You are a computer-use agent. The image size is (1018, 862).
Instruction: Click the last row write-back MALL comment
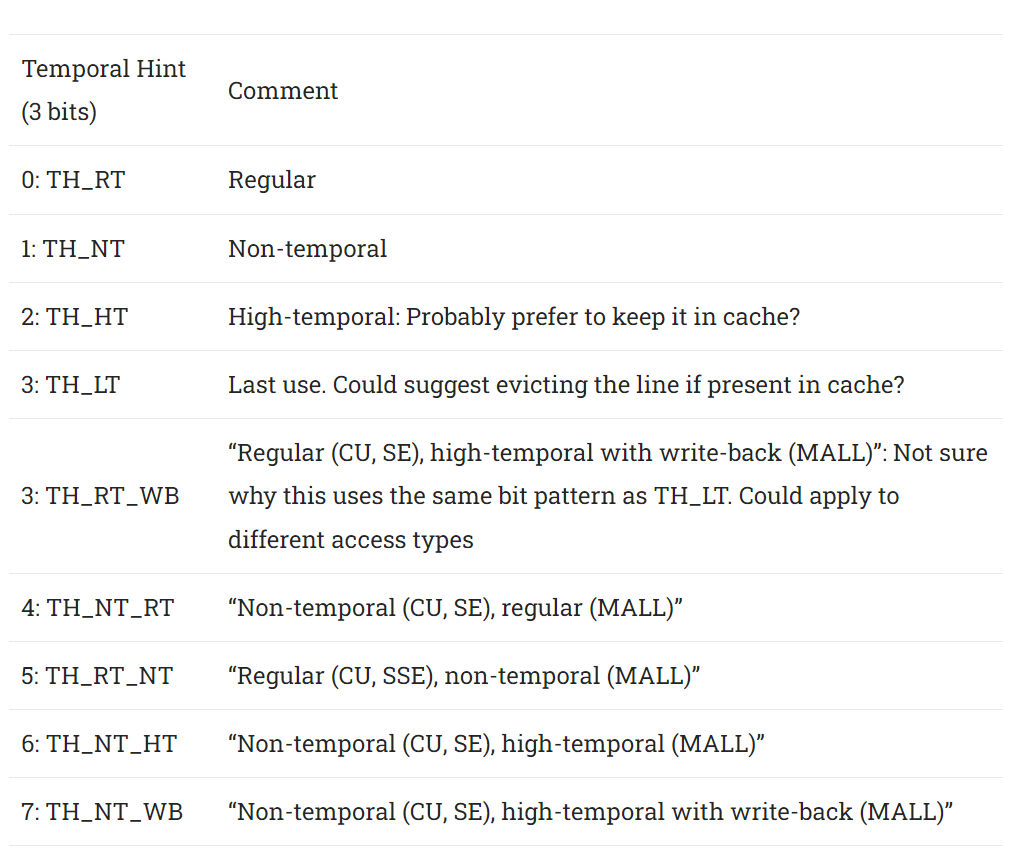coord(590,812)
